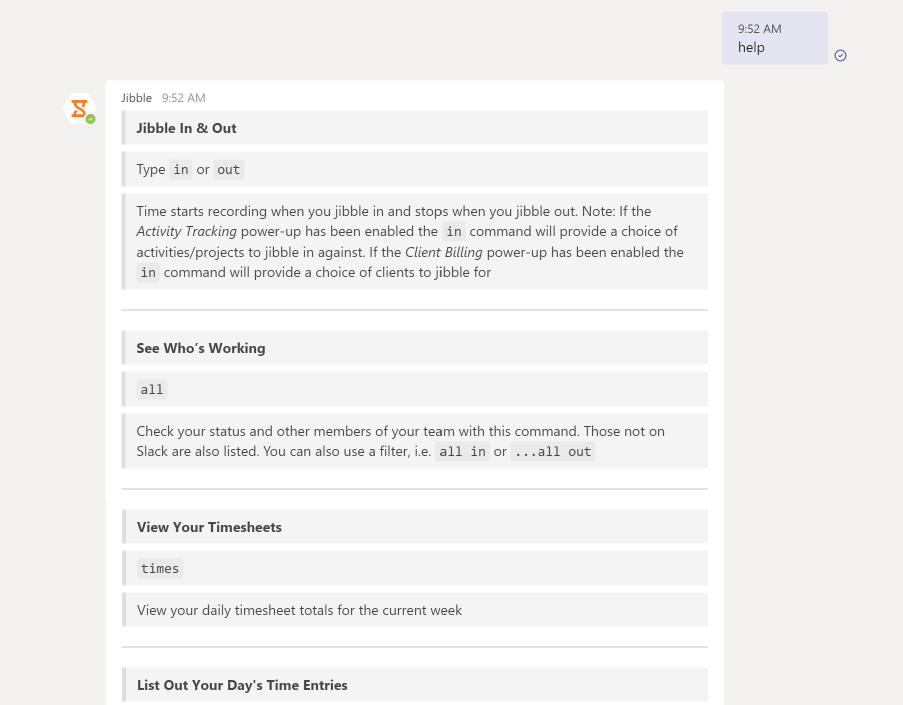
Task: Click the Jibble sender name
Action: click(136, 97)
